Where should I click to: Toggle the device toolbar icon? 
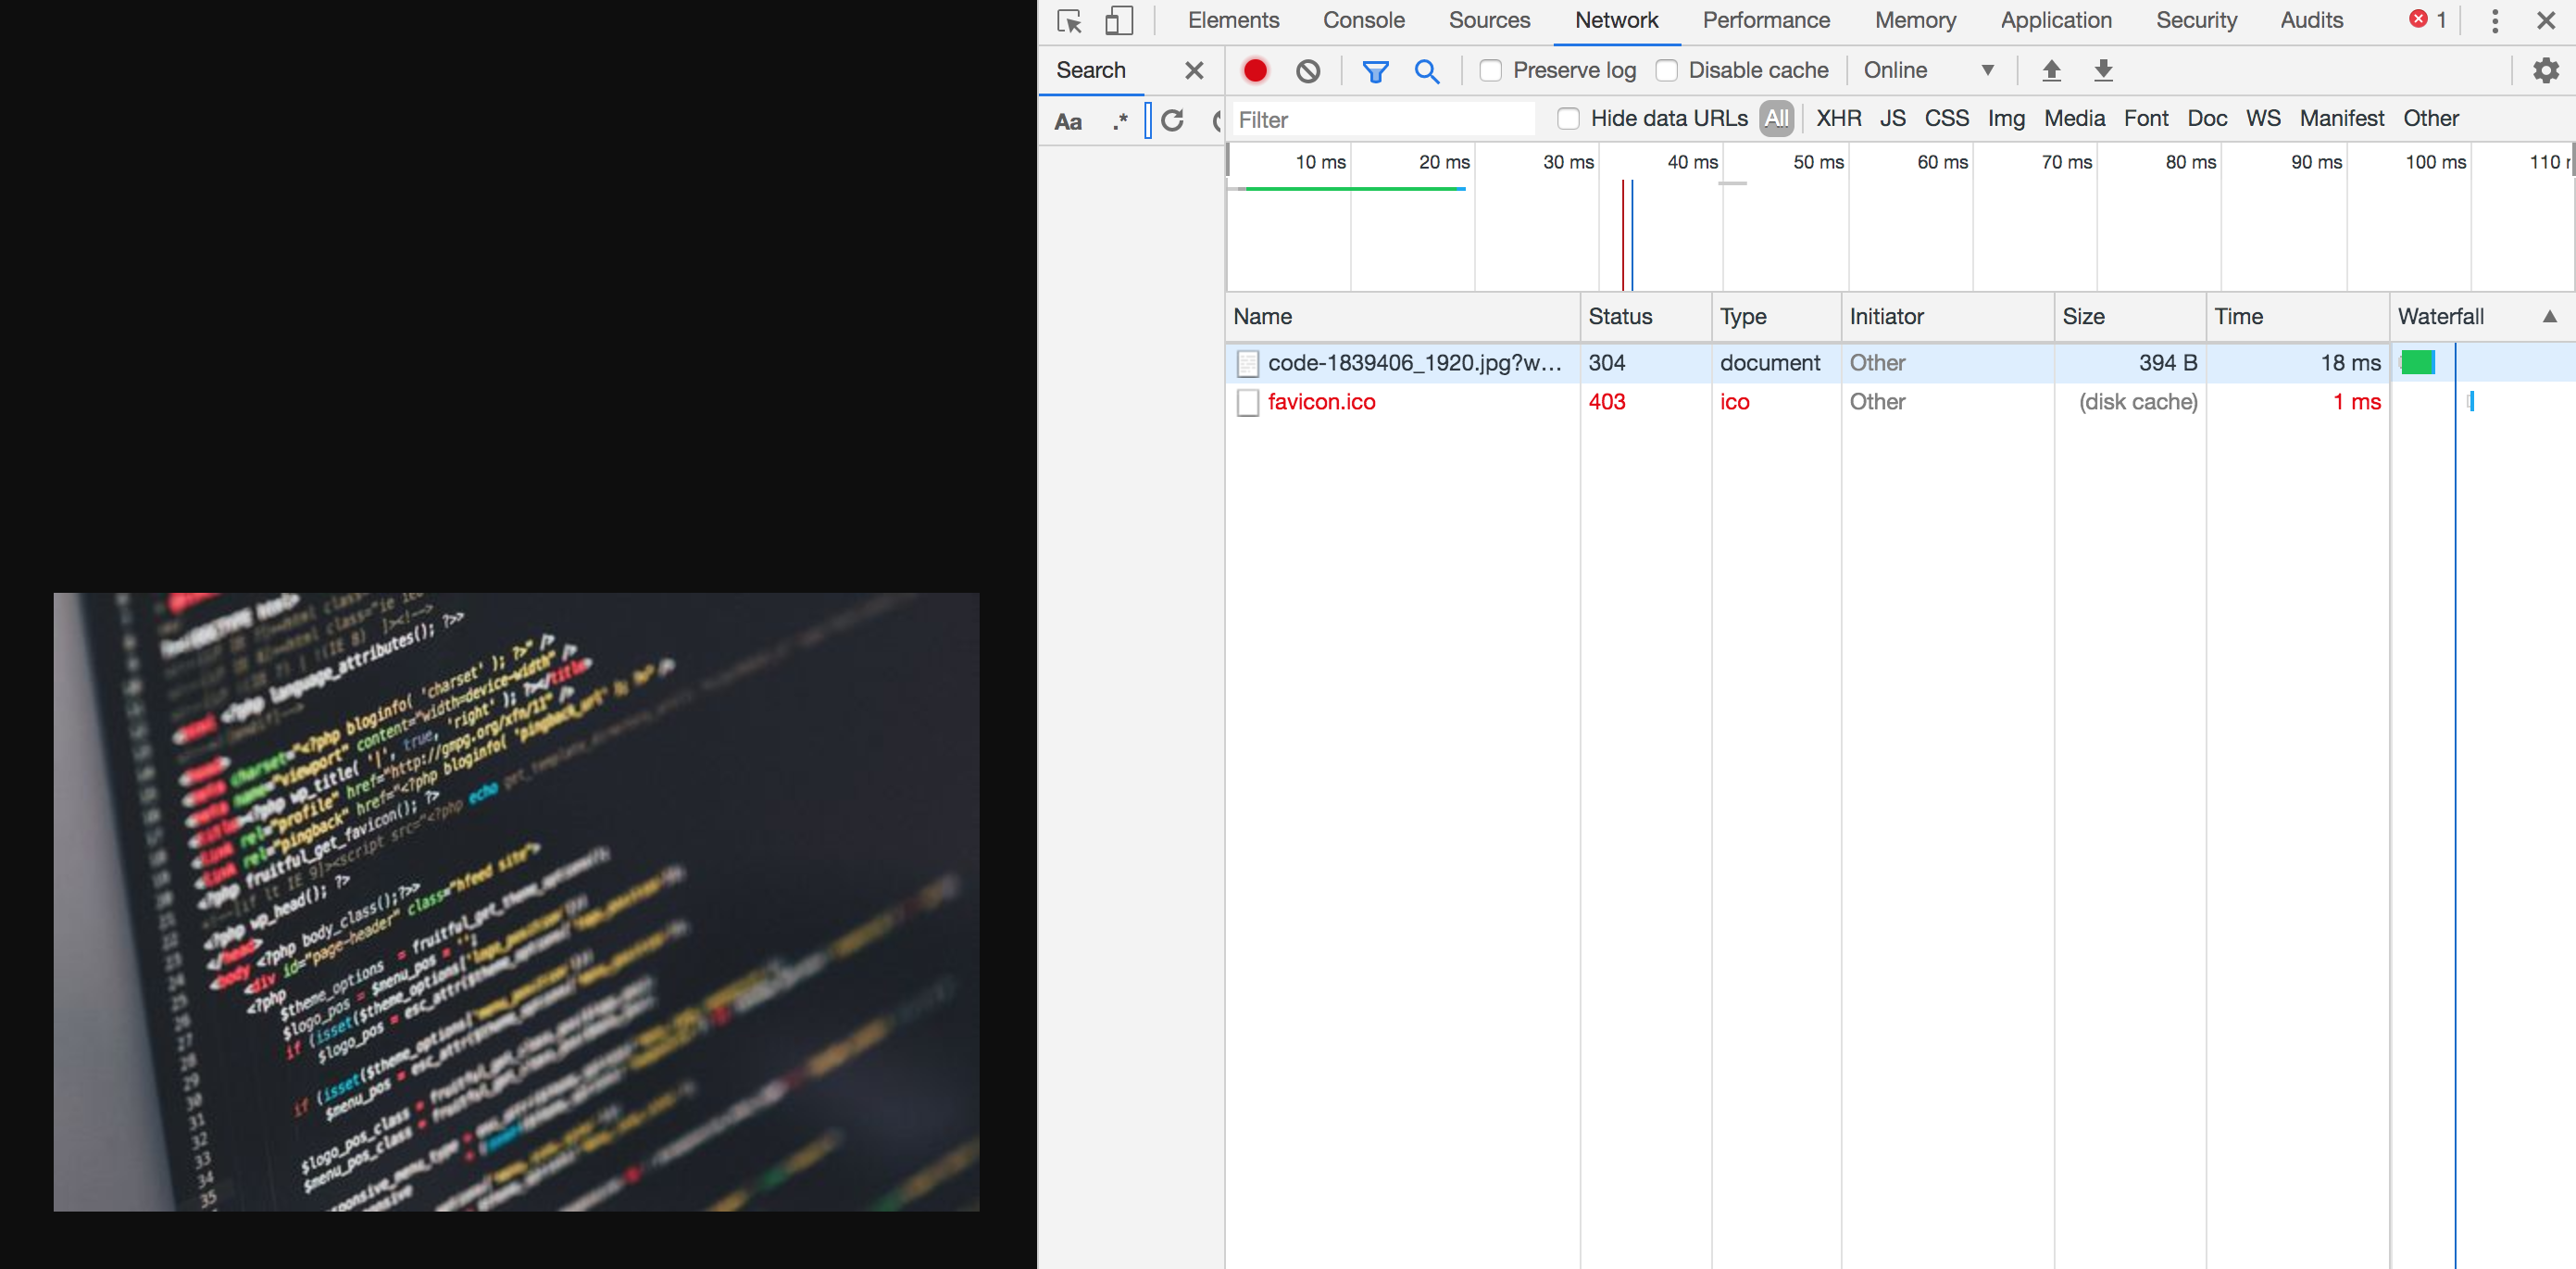coord(1118,21)
